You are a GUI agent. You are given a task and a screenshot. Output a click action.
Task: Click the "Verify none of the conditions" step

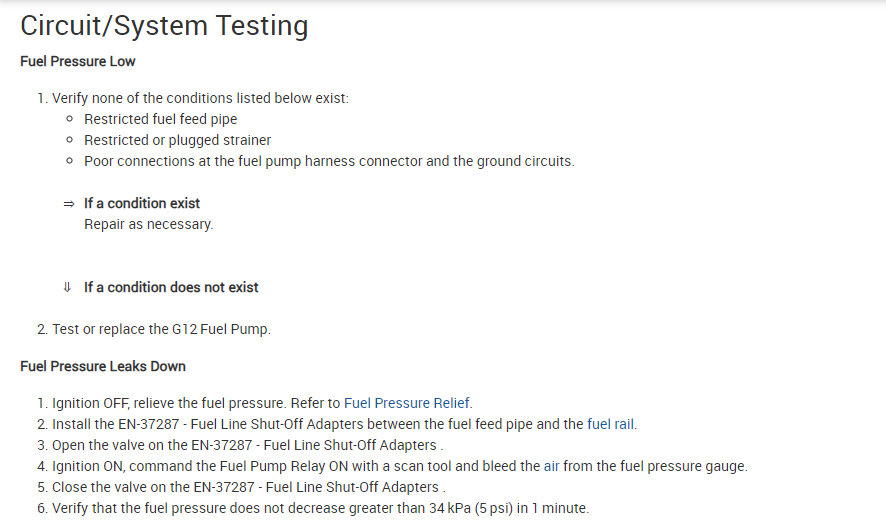point(200,98)
